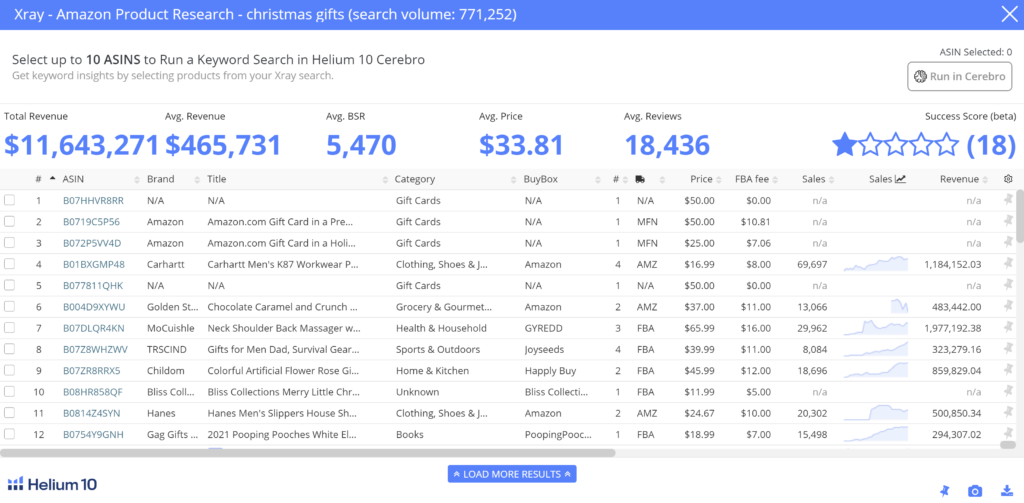Click the Brand column header

[x=160, y=179]
